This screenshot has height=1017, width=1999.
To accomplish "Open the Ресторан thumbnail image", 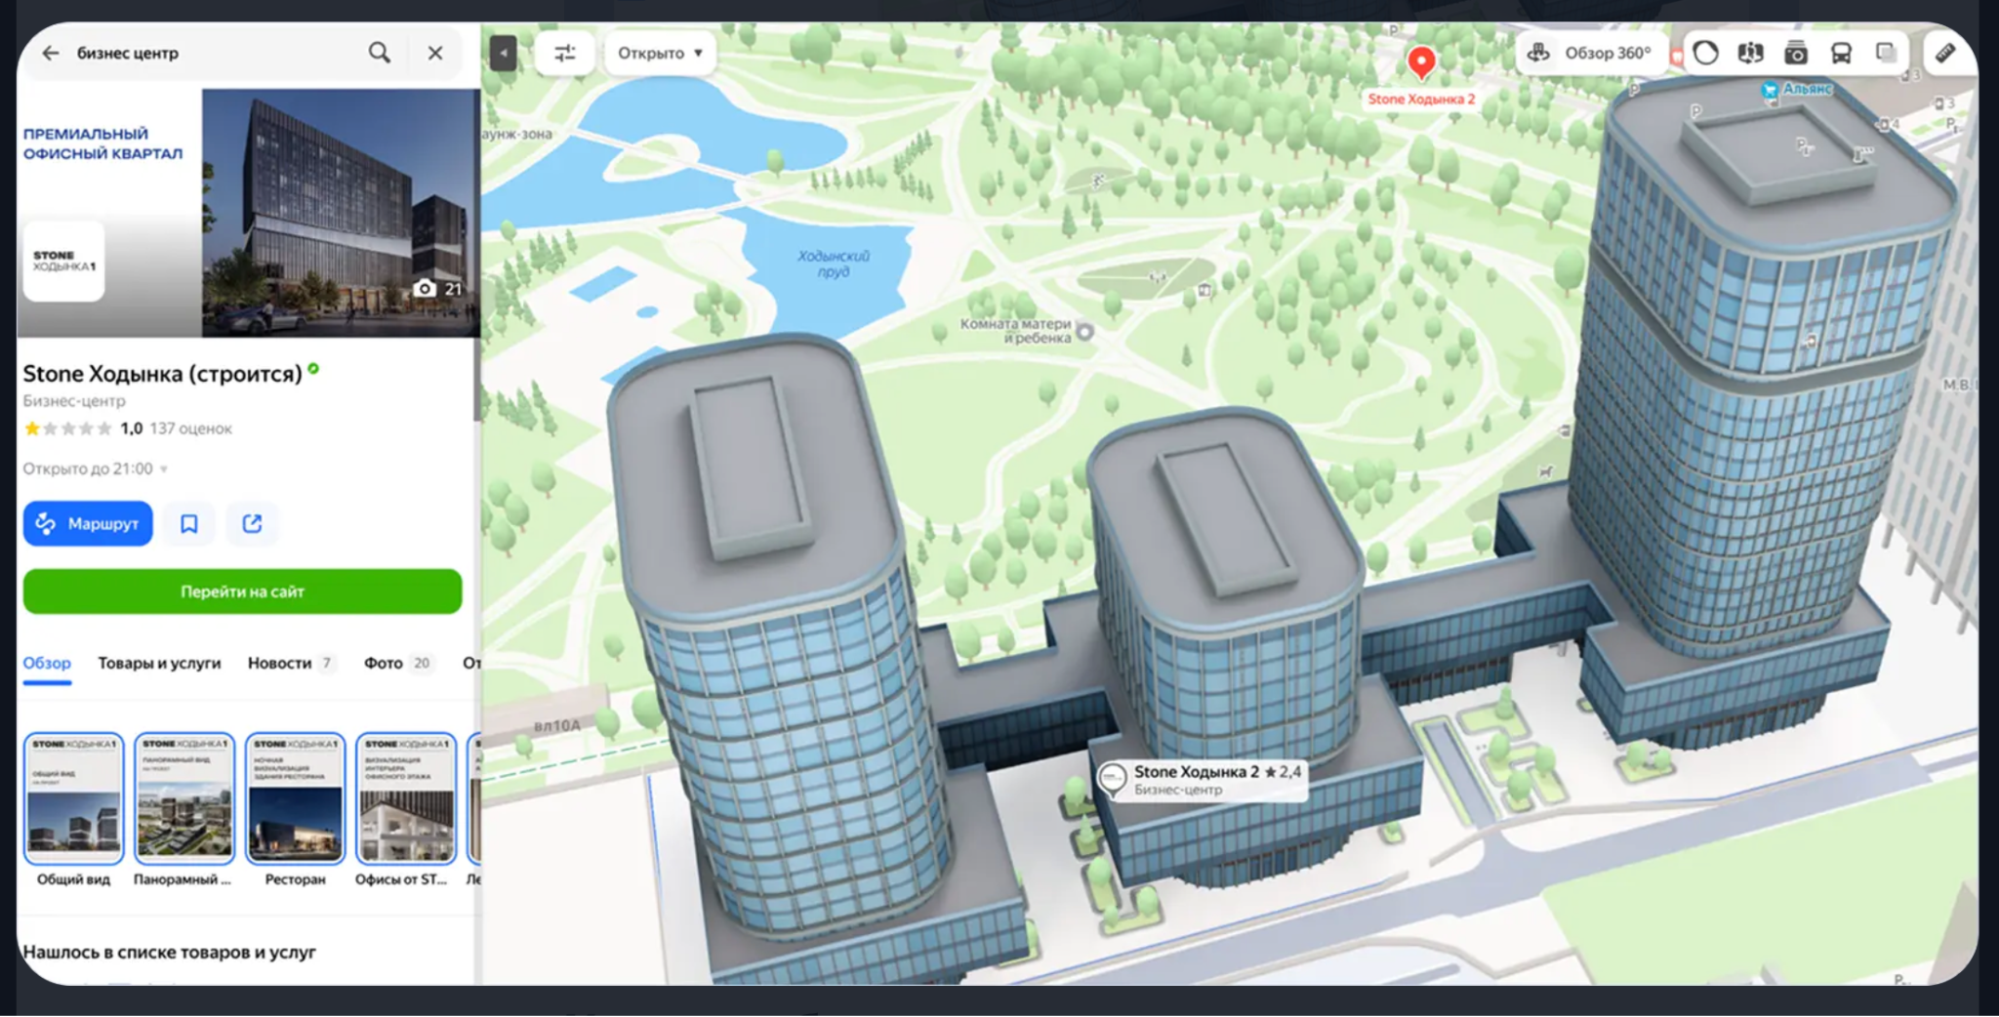I will 295,800.
